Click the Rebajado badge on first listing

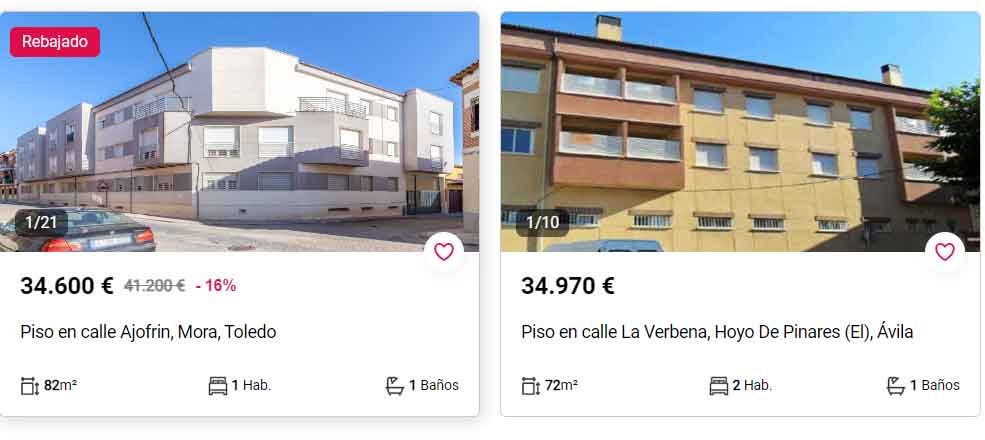[x=55, y=42]
